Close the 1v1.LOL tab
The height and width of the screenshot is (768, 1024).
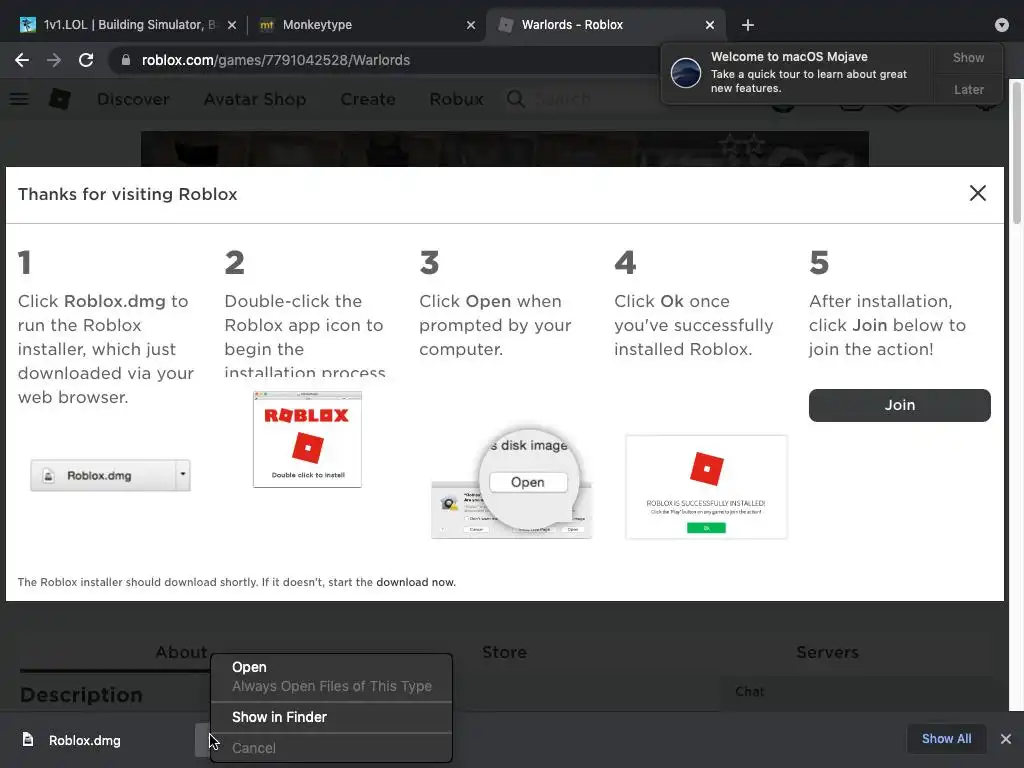pos(232,25)
